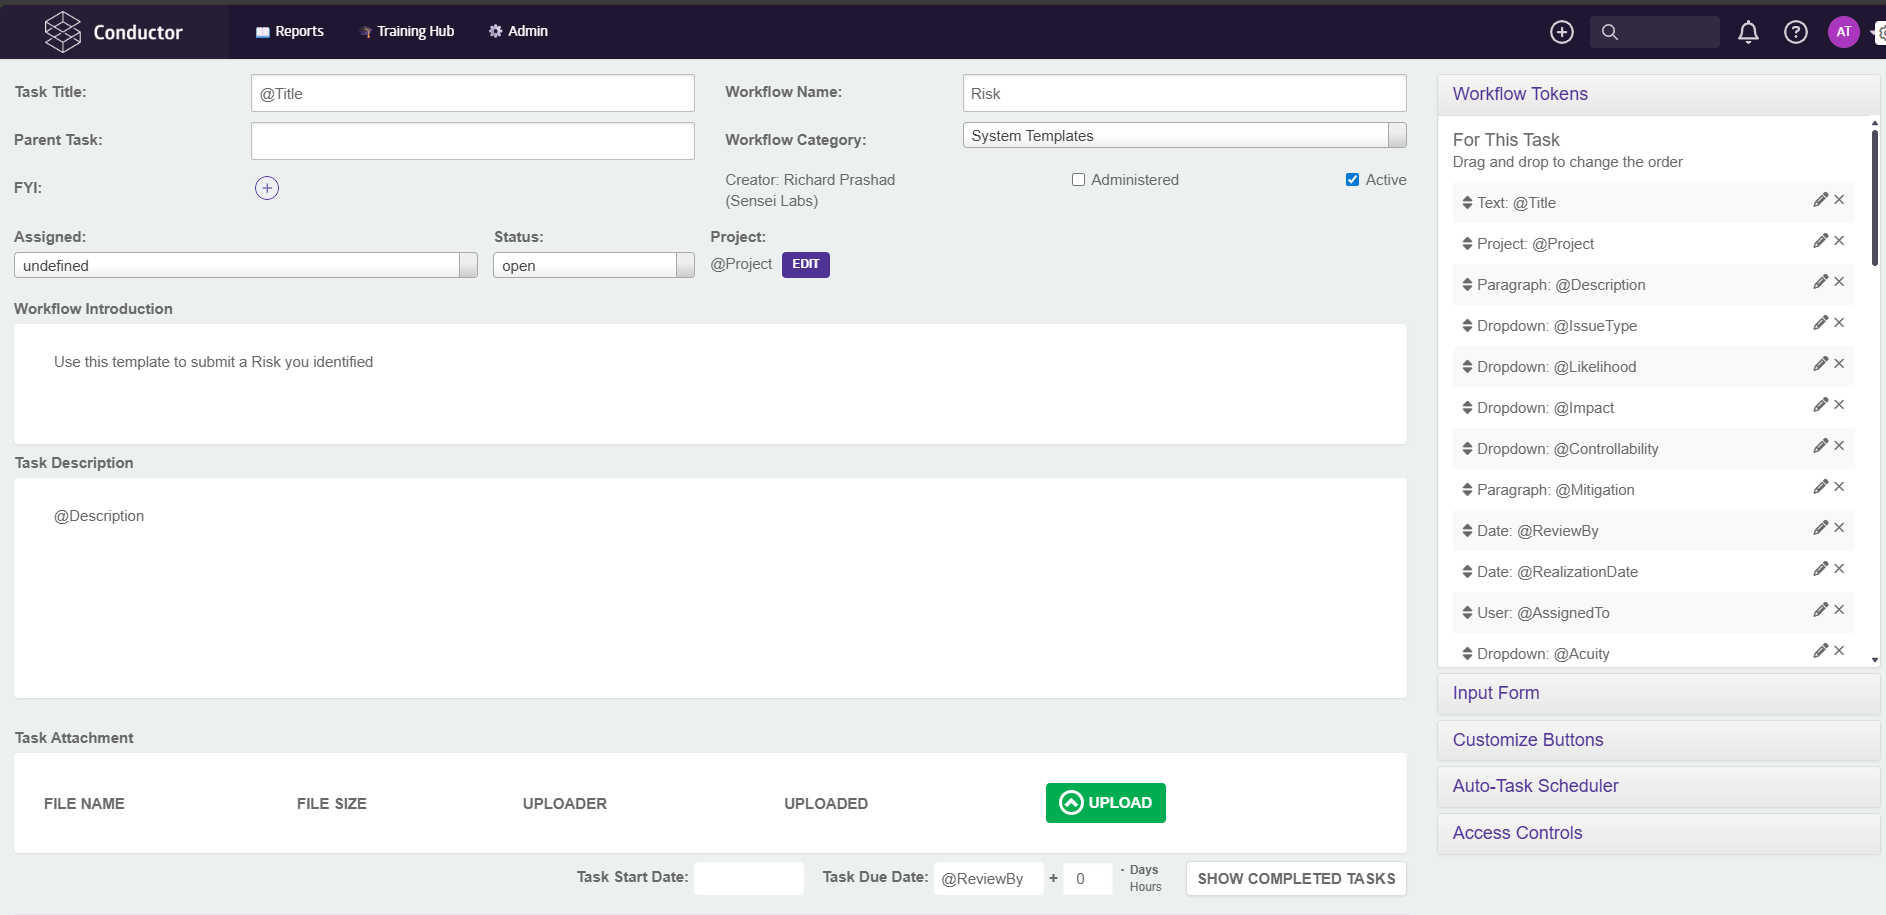Add an FYI recipient with plus icon

tap(267, 188)
